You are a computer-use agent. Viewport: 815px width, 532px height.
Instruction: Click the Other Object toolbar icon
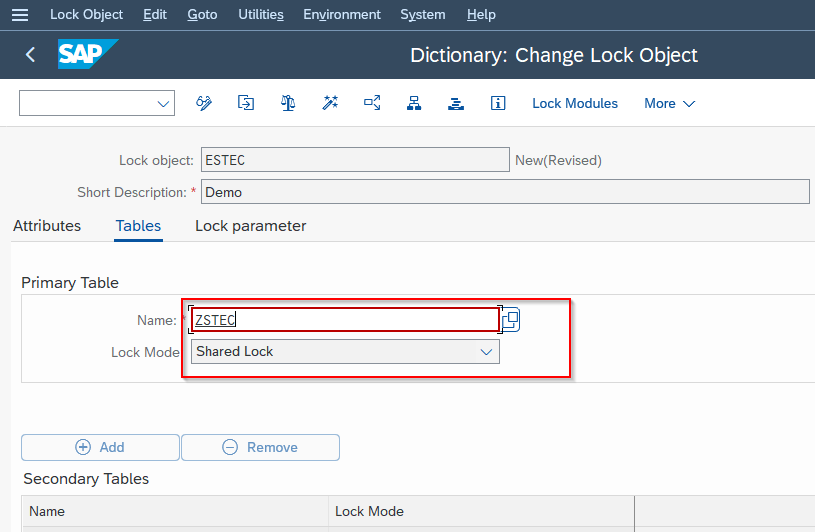[x=246, y=103]
